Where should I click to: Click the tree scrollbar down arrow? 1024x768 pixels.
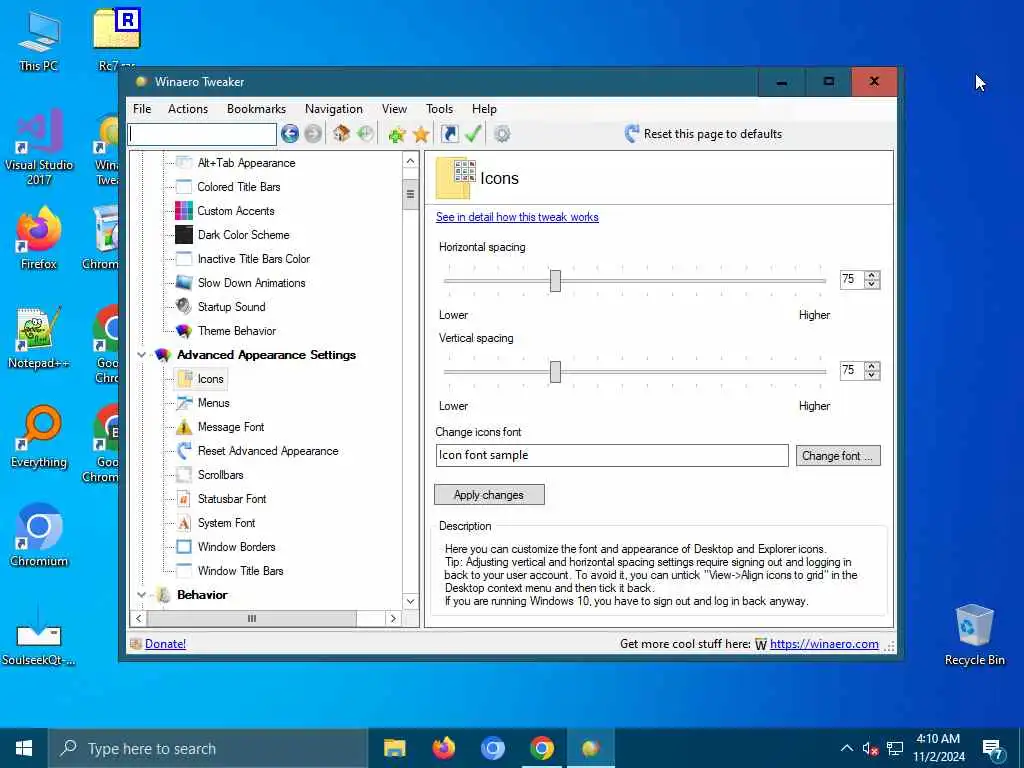pos(410,601)
